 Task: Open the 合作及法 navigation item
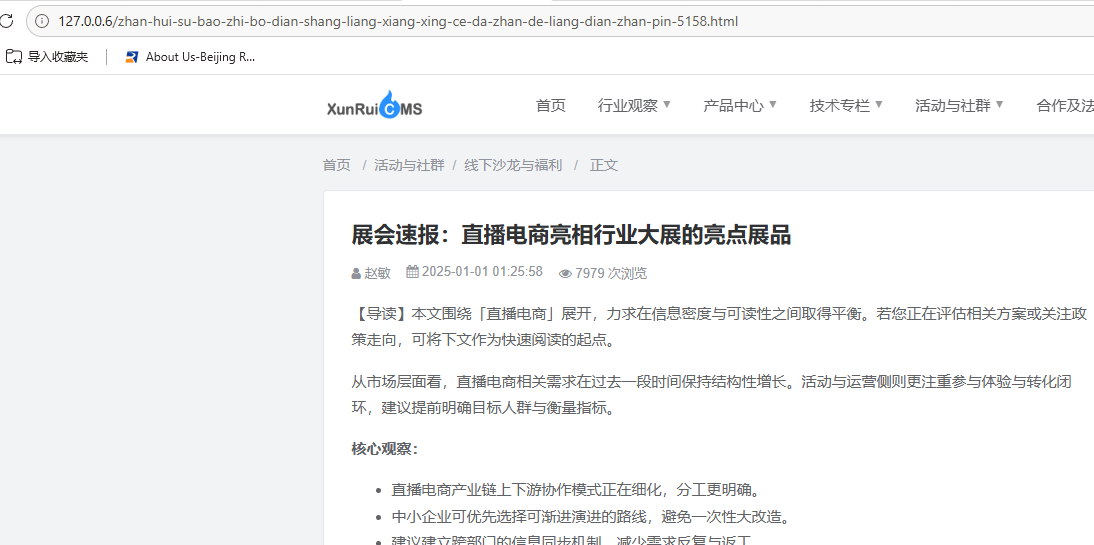point(1065,105)
